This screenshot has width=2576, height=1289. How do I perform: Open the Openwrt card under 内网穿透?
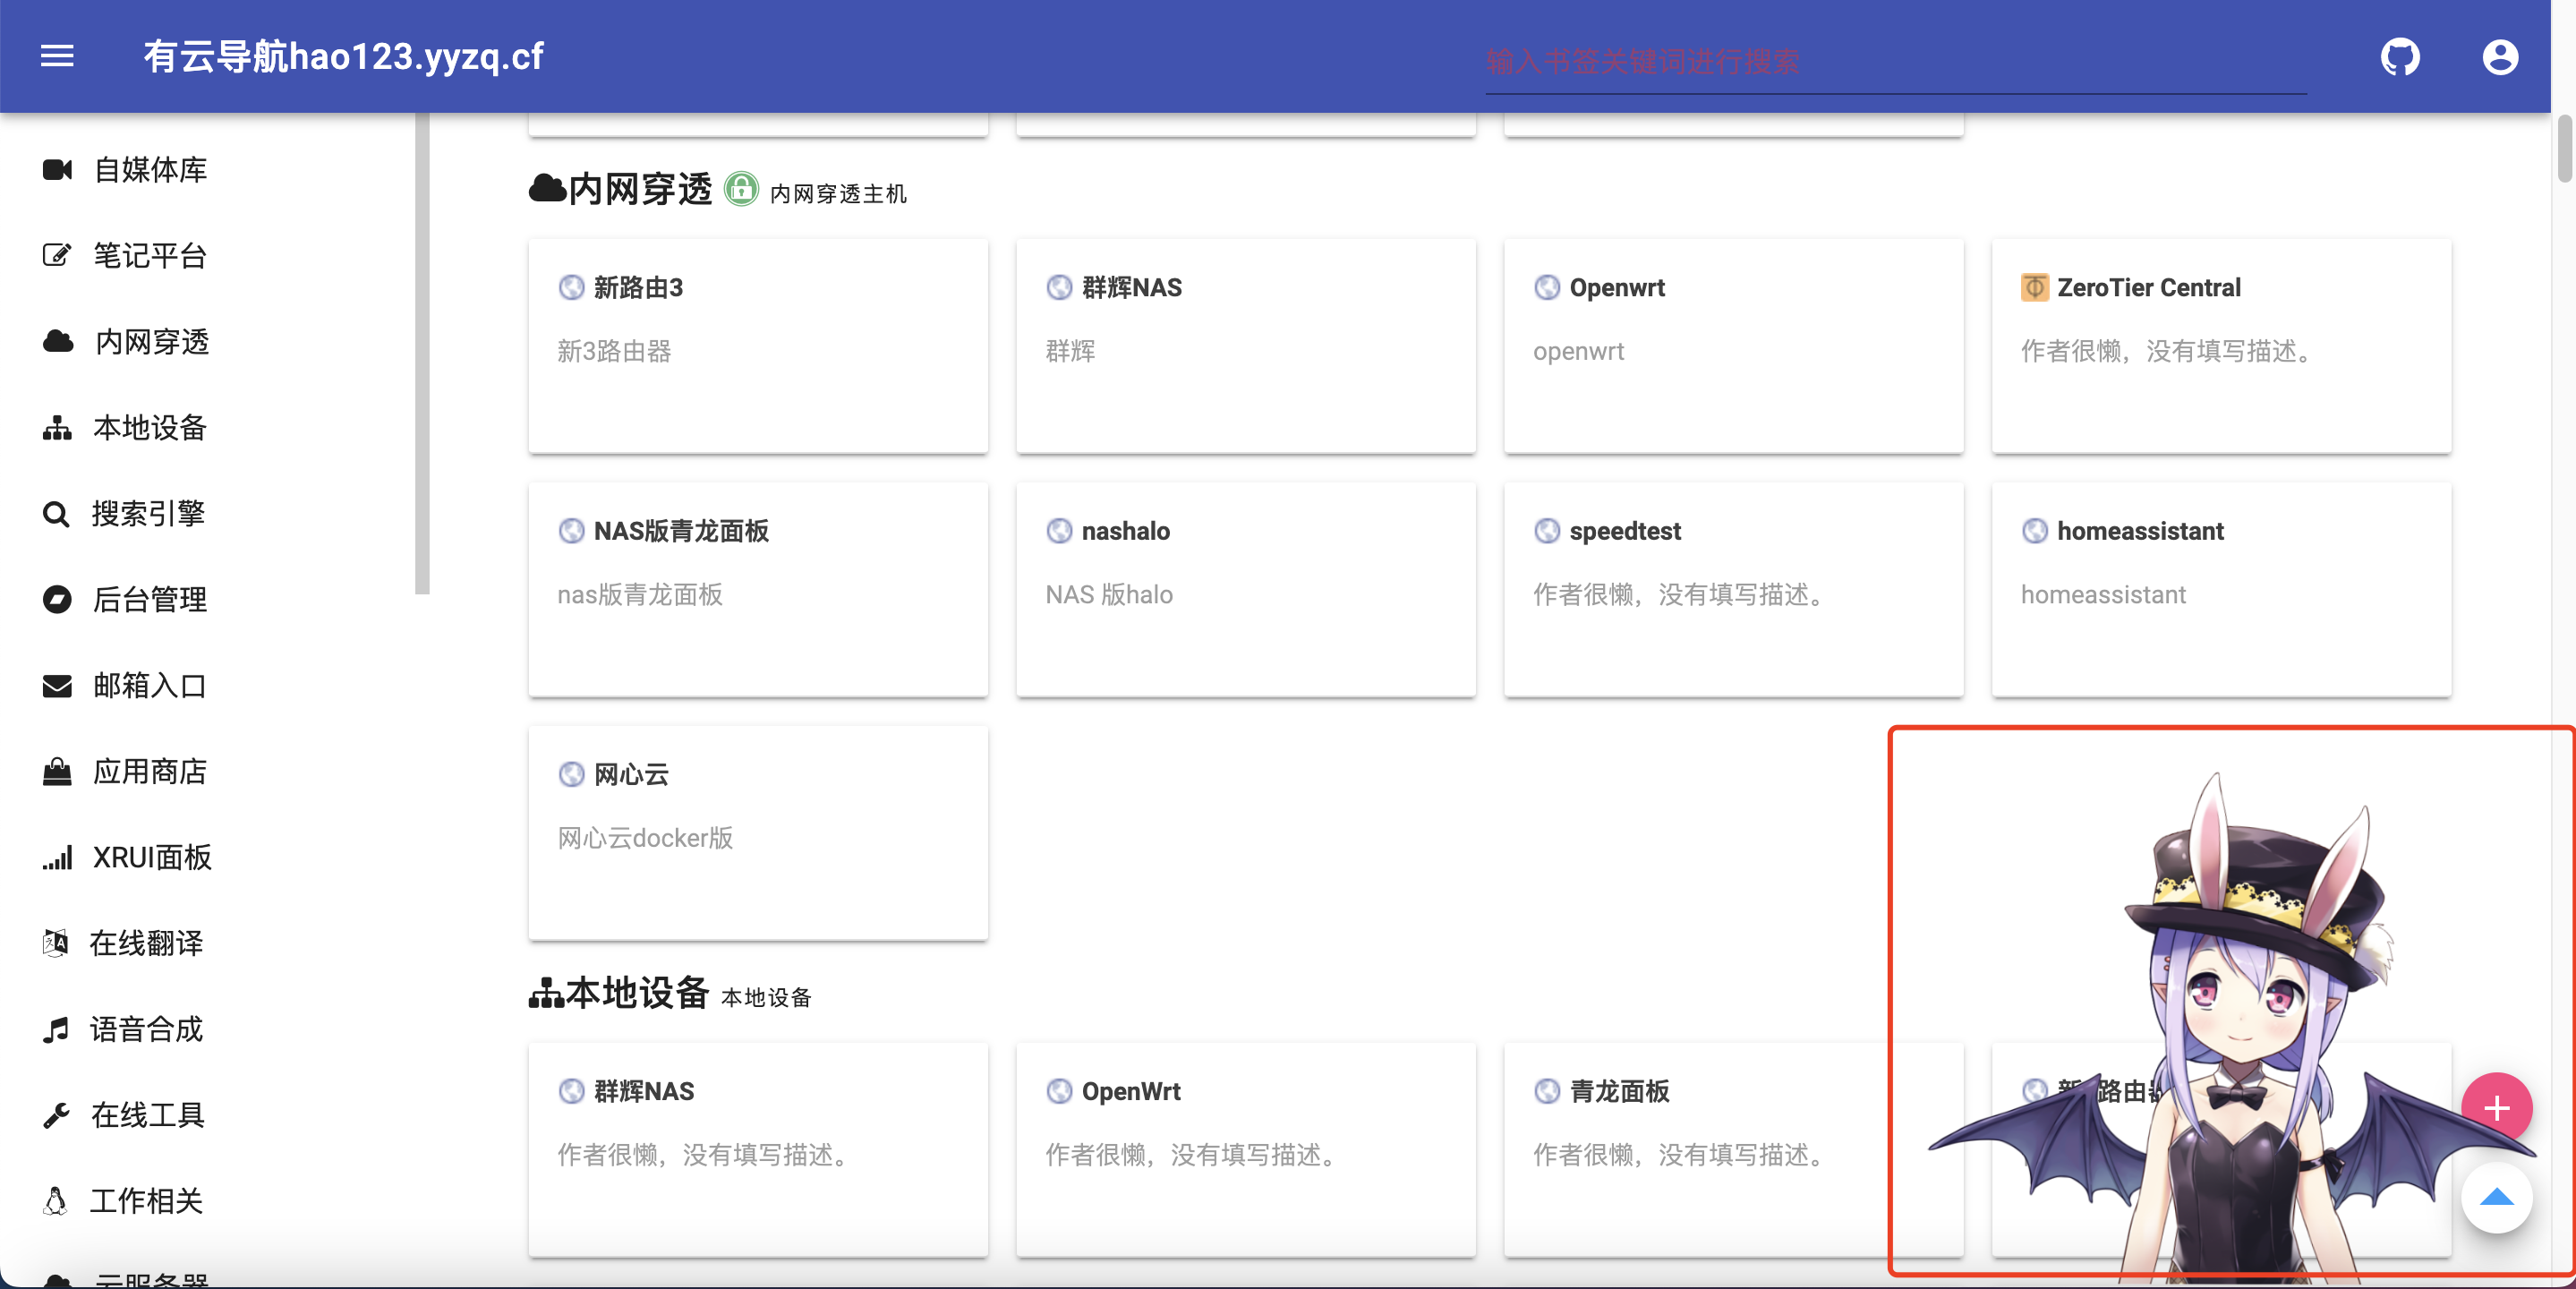pyautogui.click(x=1734, y=346)
